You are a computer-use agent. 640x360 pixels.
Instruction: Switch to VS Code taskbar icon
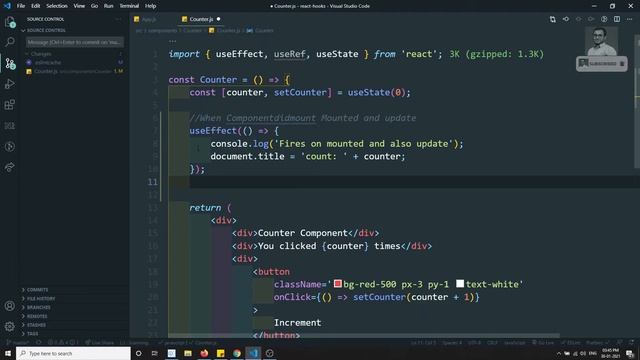tap(253, 353)
